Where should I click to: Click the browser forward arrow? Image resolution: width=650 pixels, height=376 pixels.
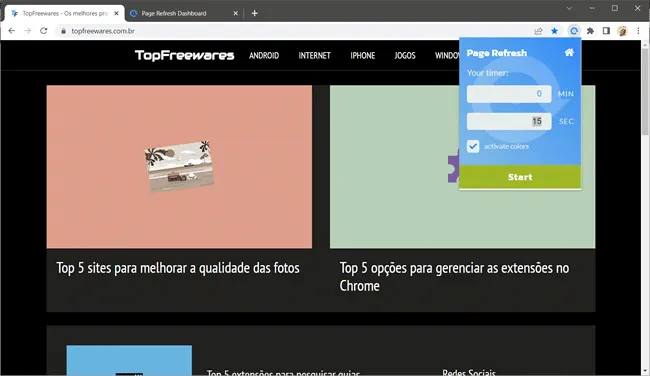[x=27, y=31]
